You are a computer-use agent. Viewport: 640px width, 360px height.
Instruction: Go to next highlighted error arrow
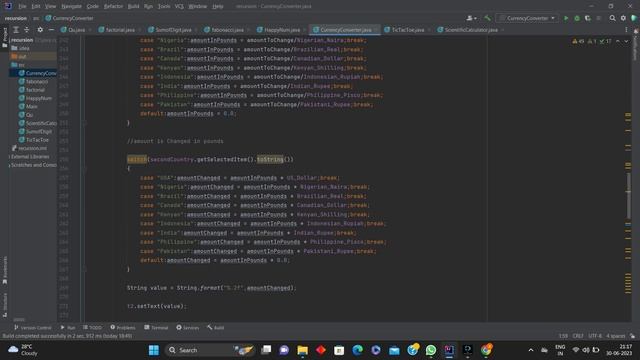coord(626,41)
